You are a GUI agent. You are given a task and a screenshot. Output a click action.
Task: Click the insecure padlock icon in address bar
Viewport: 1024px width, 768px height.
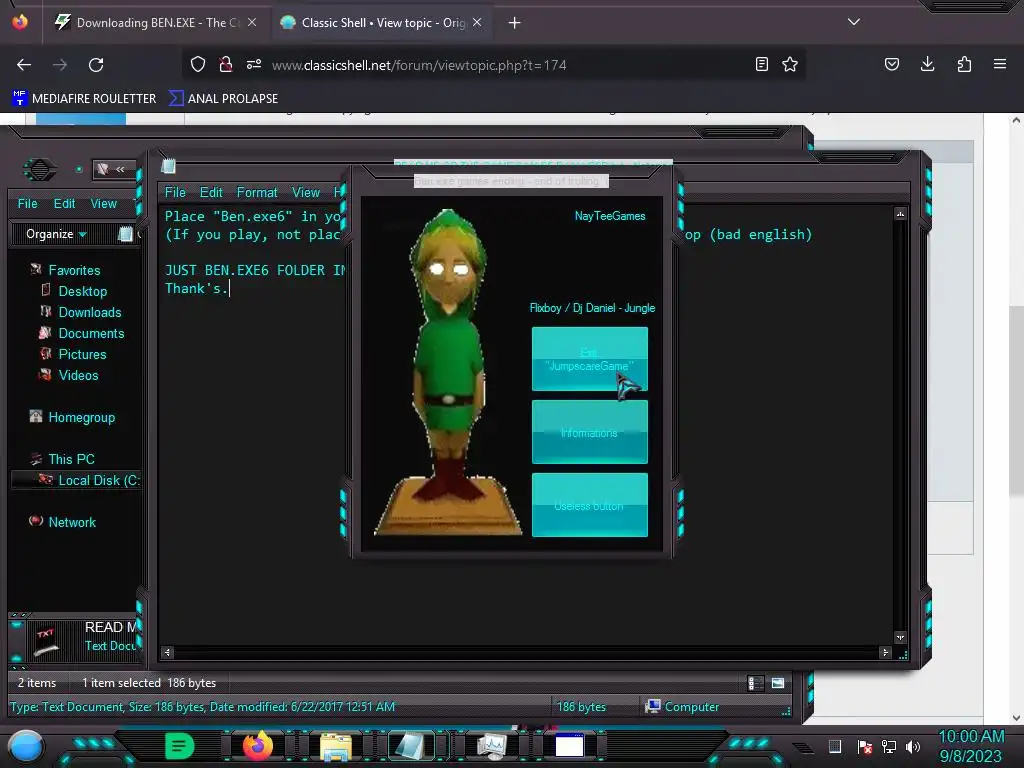coord(226,64)
